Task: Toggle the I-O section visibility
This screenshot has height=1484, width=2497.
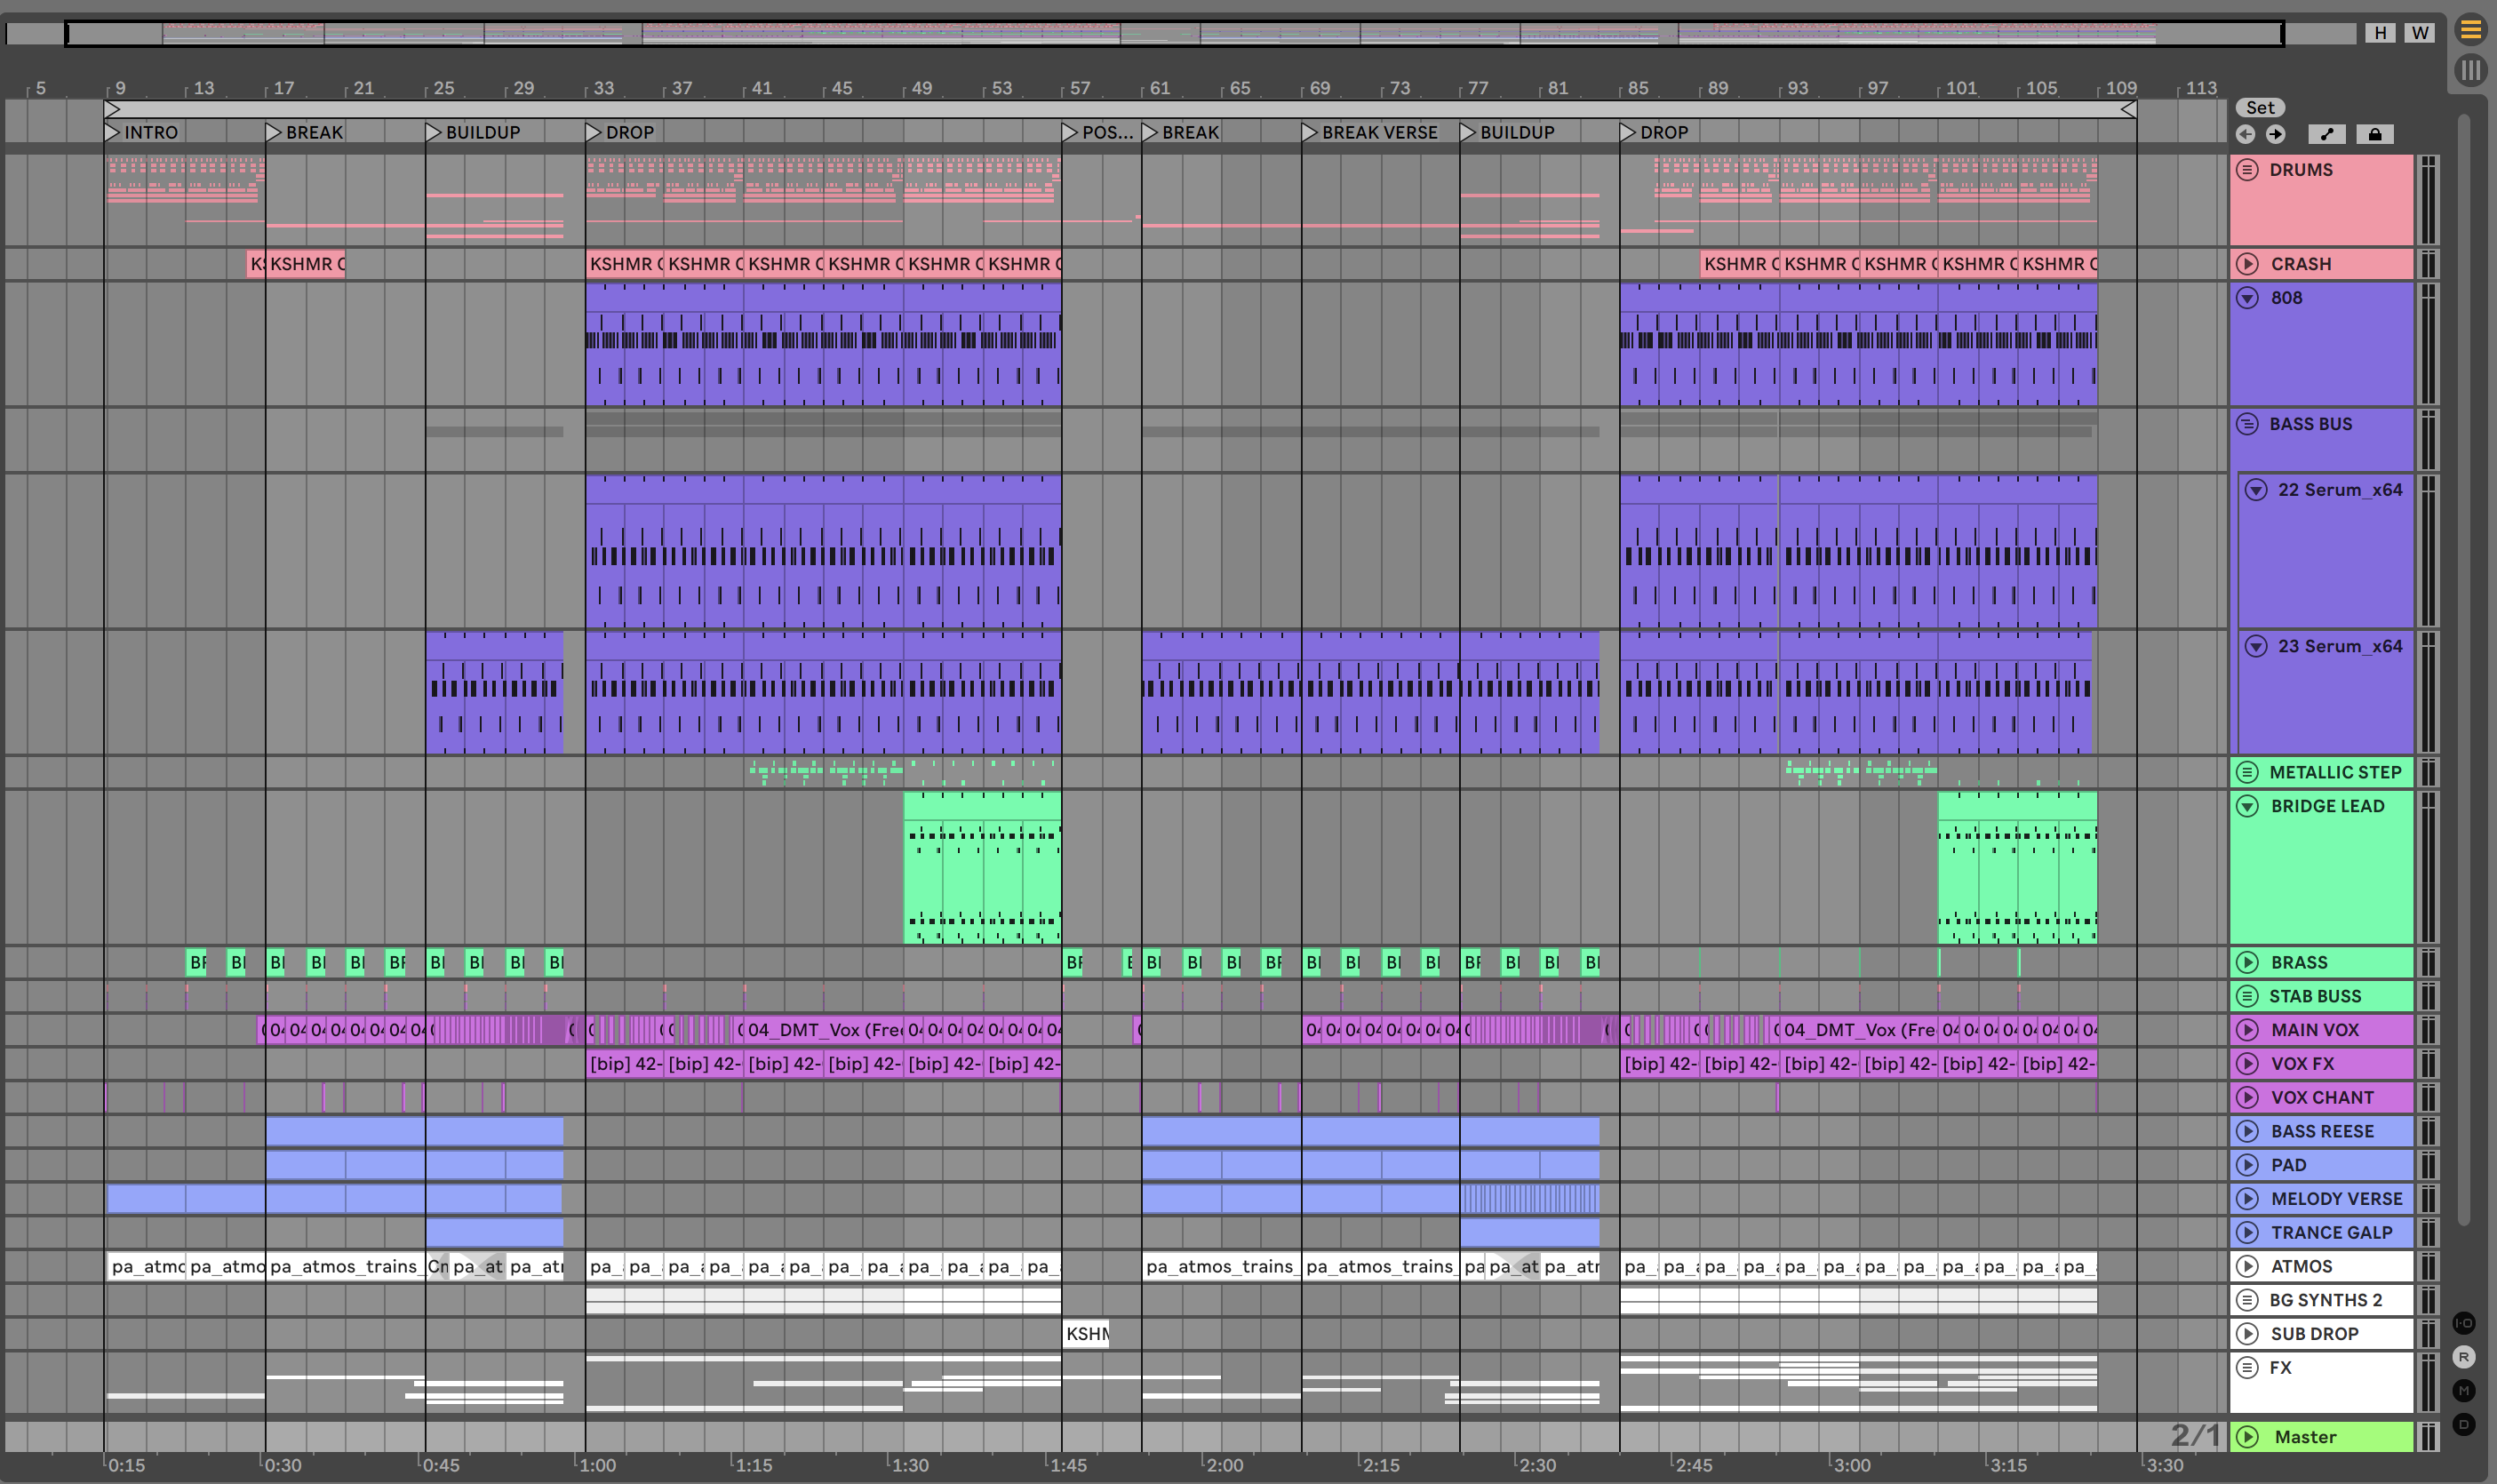Action: pos(2463,1323)
